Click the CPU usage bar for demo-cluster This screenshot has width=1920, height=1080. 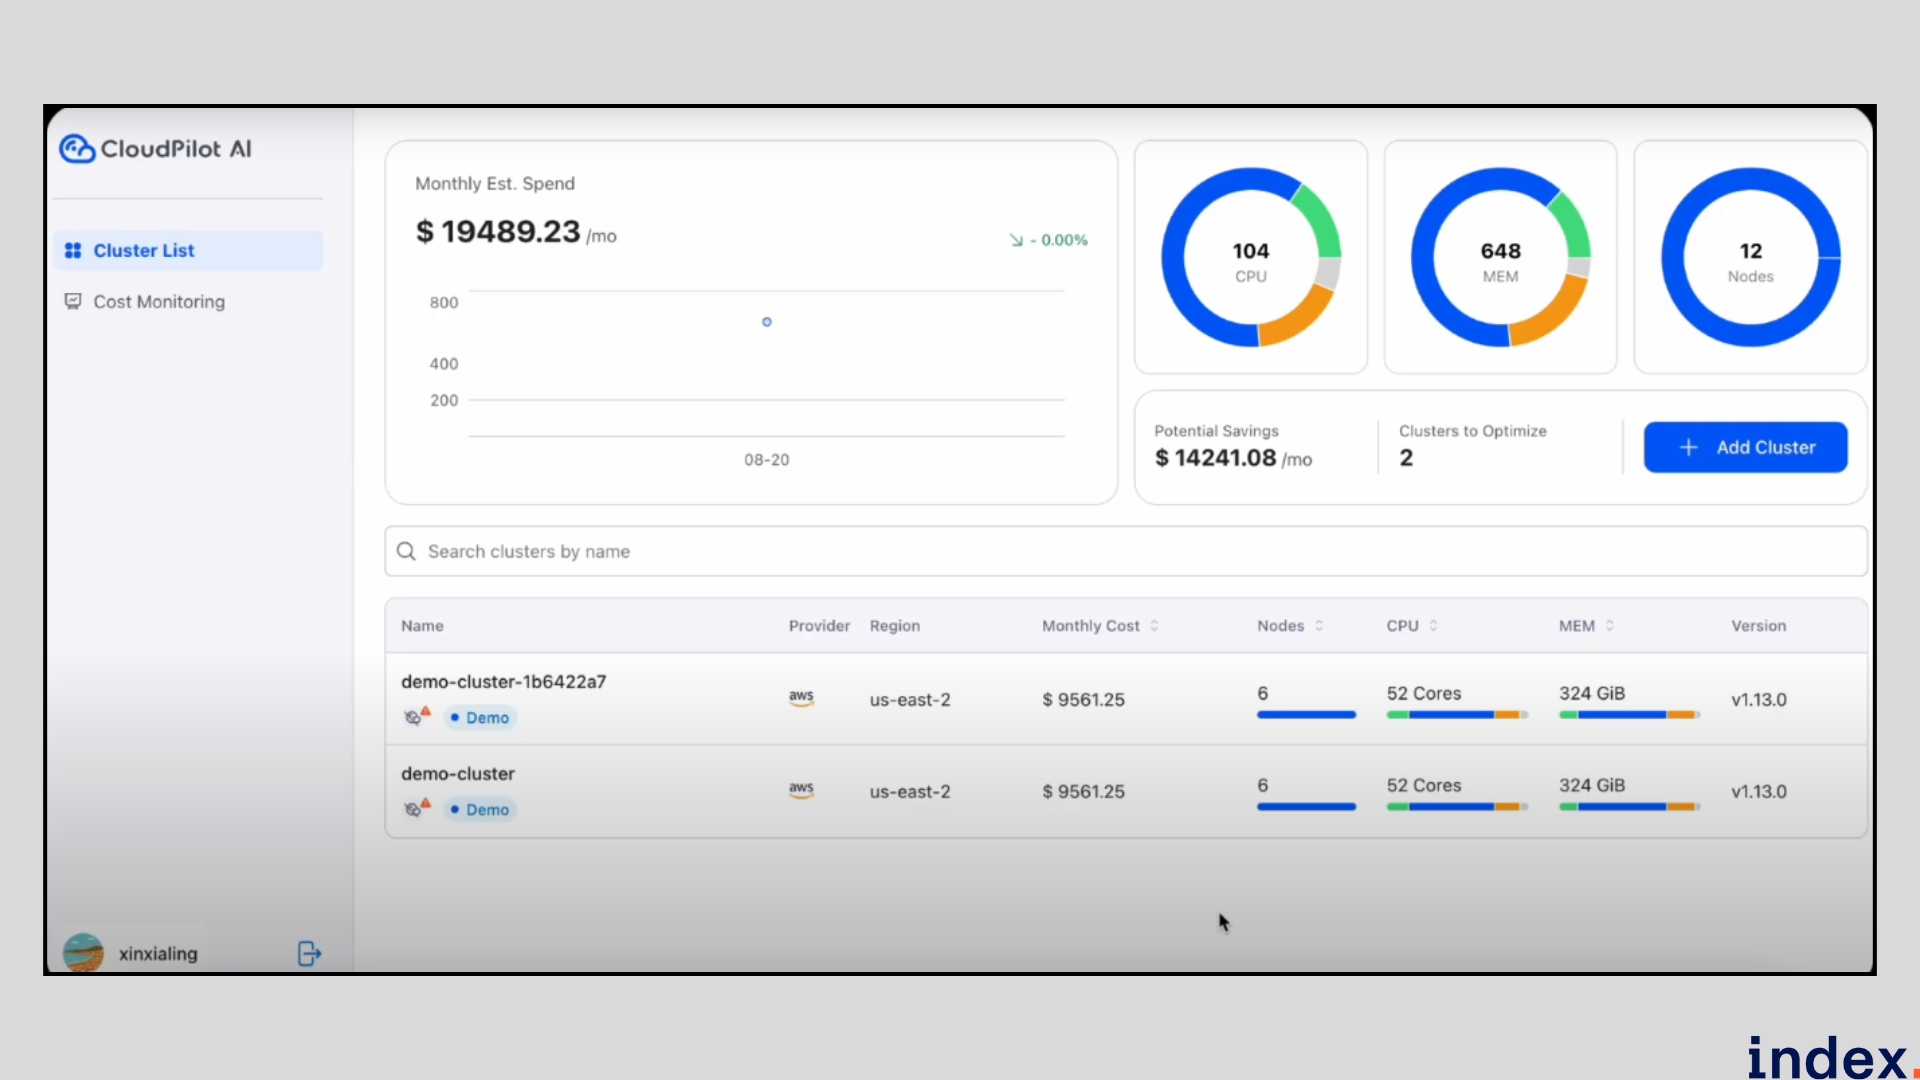click(1456, 806)
